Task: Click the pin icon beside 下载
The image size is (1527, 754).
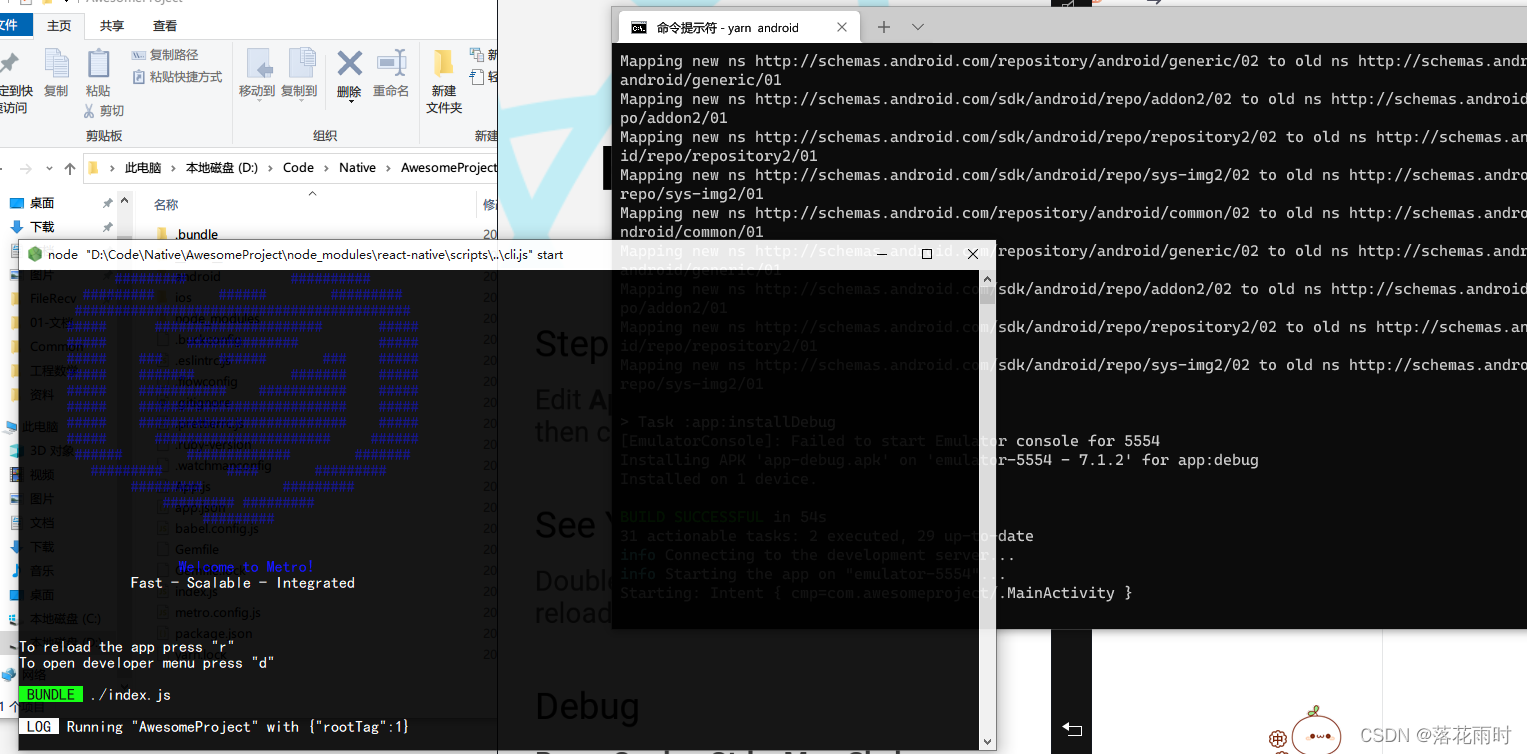Action: [108, 227]
